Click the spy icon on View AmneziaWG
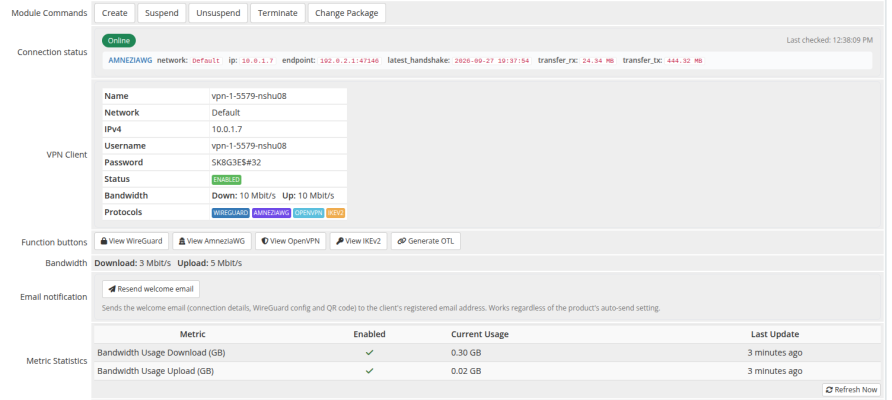This screenshot has width=892, height=400. point(182,241)
